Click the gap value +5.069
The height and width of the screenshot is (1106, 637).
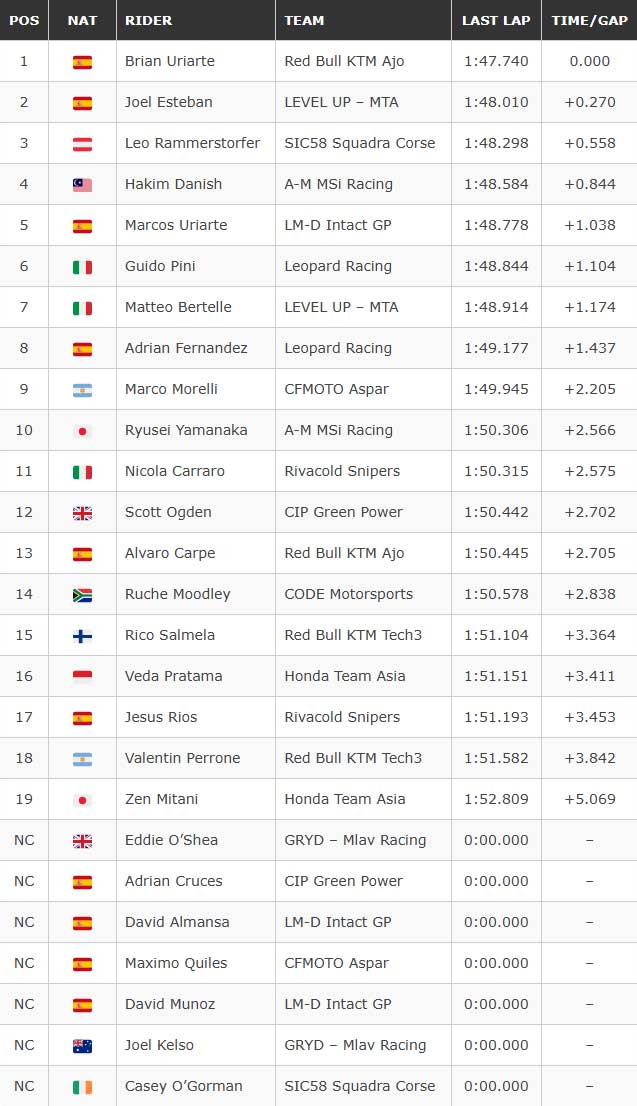pos(590,799)
